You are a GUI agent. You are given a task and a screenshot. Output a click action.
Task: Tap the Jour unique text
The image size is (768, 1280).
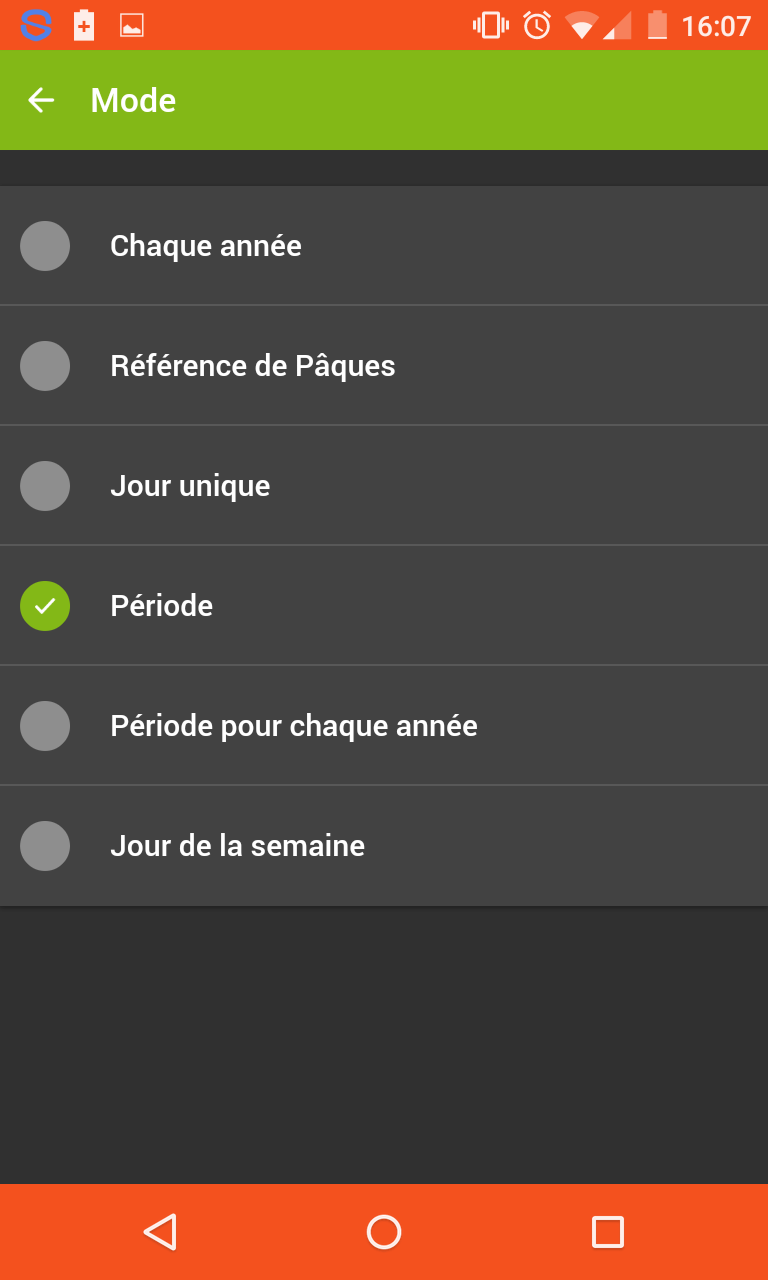pyautogui.click(x=190, y=486)
